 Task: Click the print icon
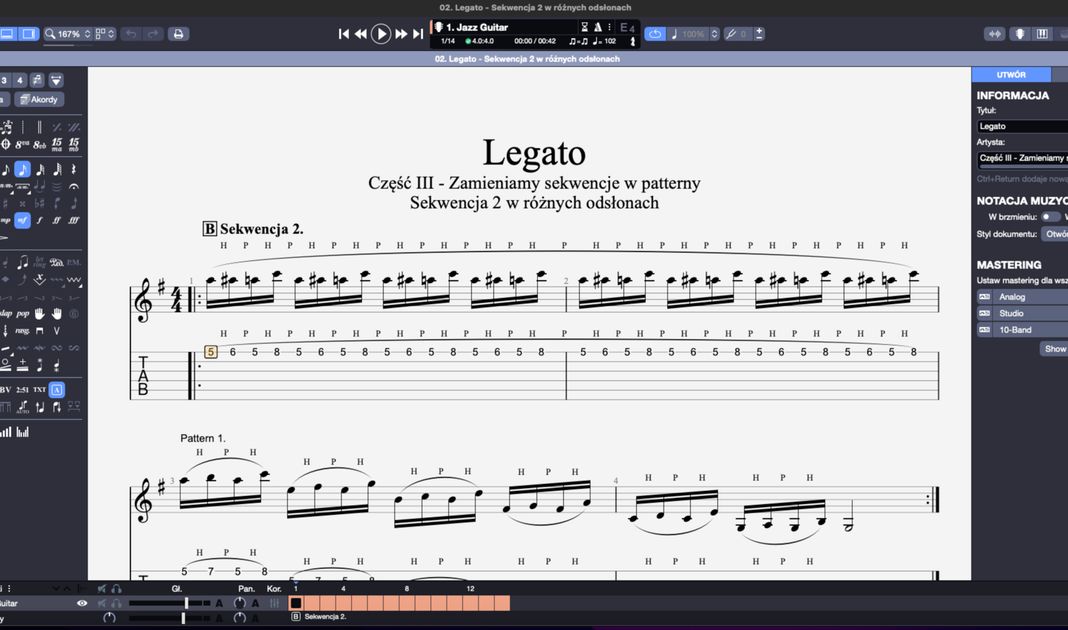click(x=178, y=34)
